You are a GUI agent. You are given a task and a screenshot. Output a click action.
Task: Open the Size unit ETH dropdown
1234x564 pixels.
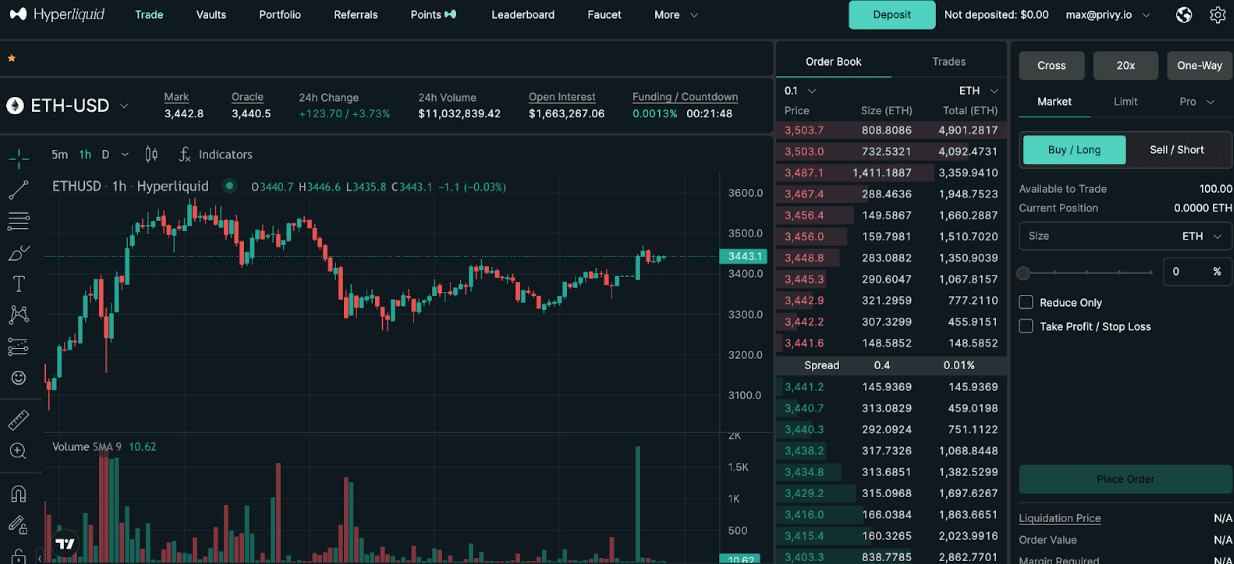coord(1202,236)
